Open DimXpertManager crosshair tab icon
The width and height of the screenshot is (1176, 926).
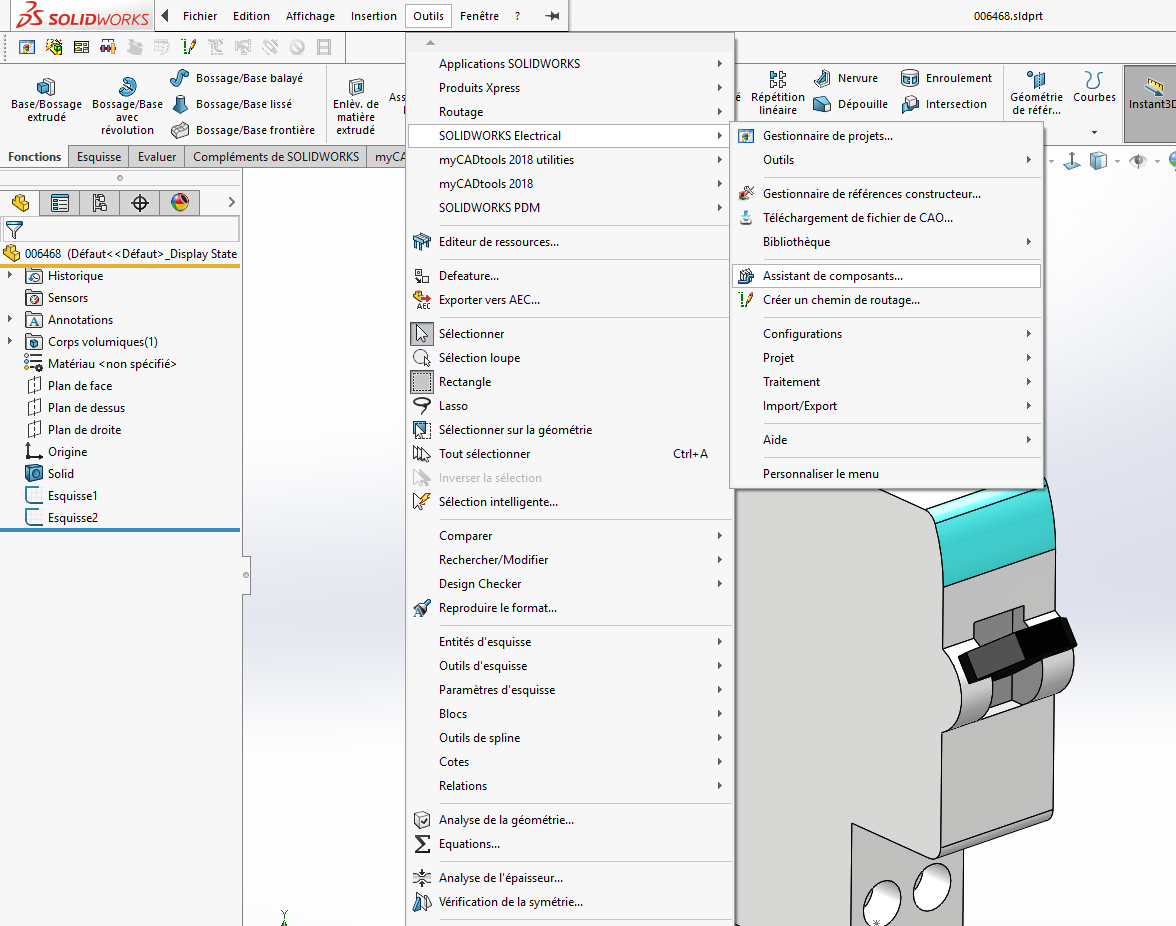pyautogui.click(x=140, y=202)
